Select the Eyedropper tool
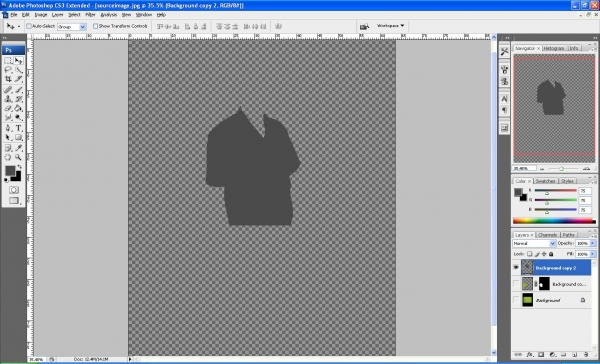 point(18,148)
